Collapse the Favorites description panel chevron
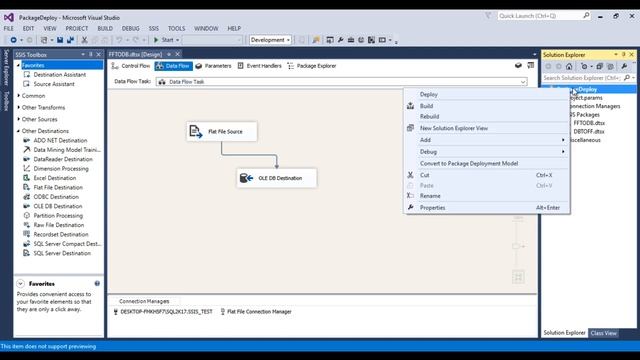Viewport: 640px width, 360px height. [20, 283]
